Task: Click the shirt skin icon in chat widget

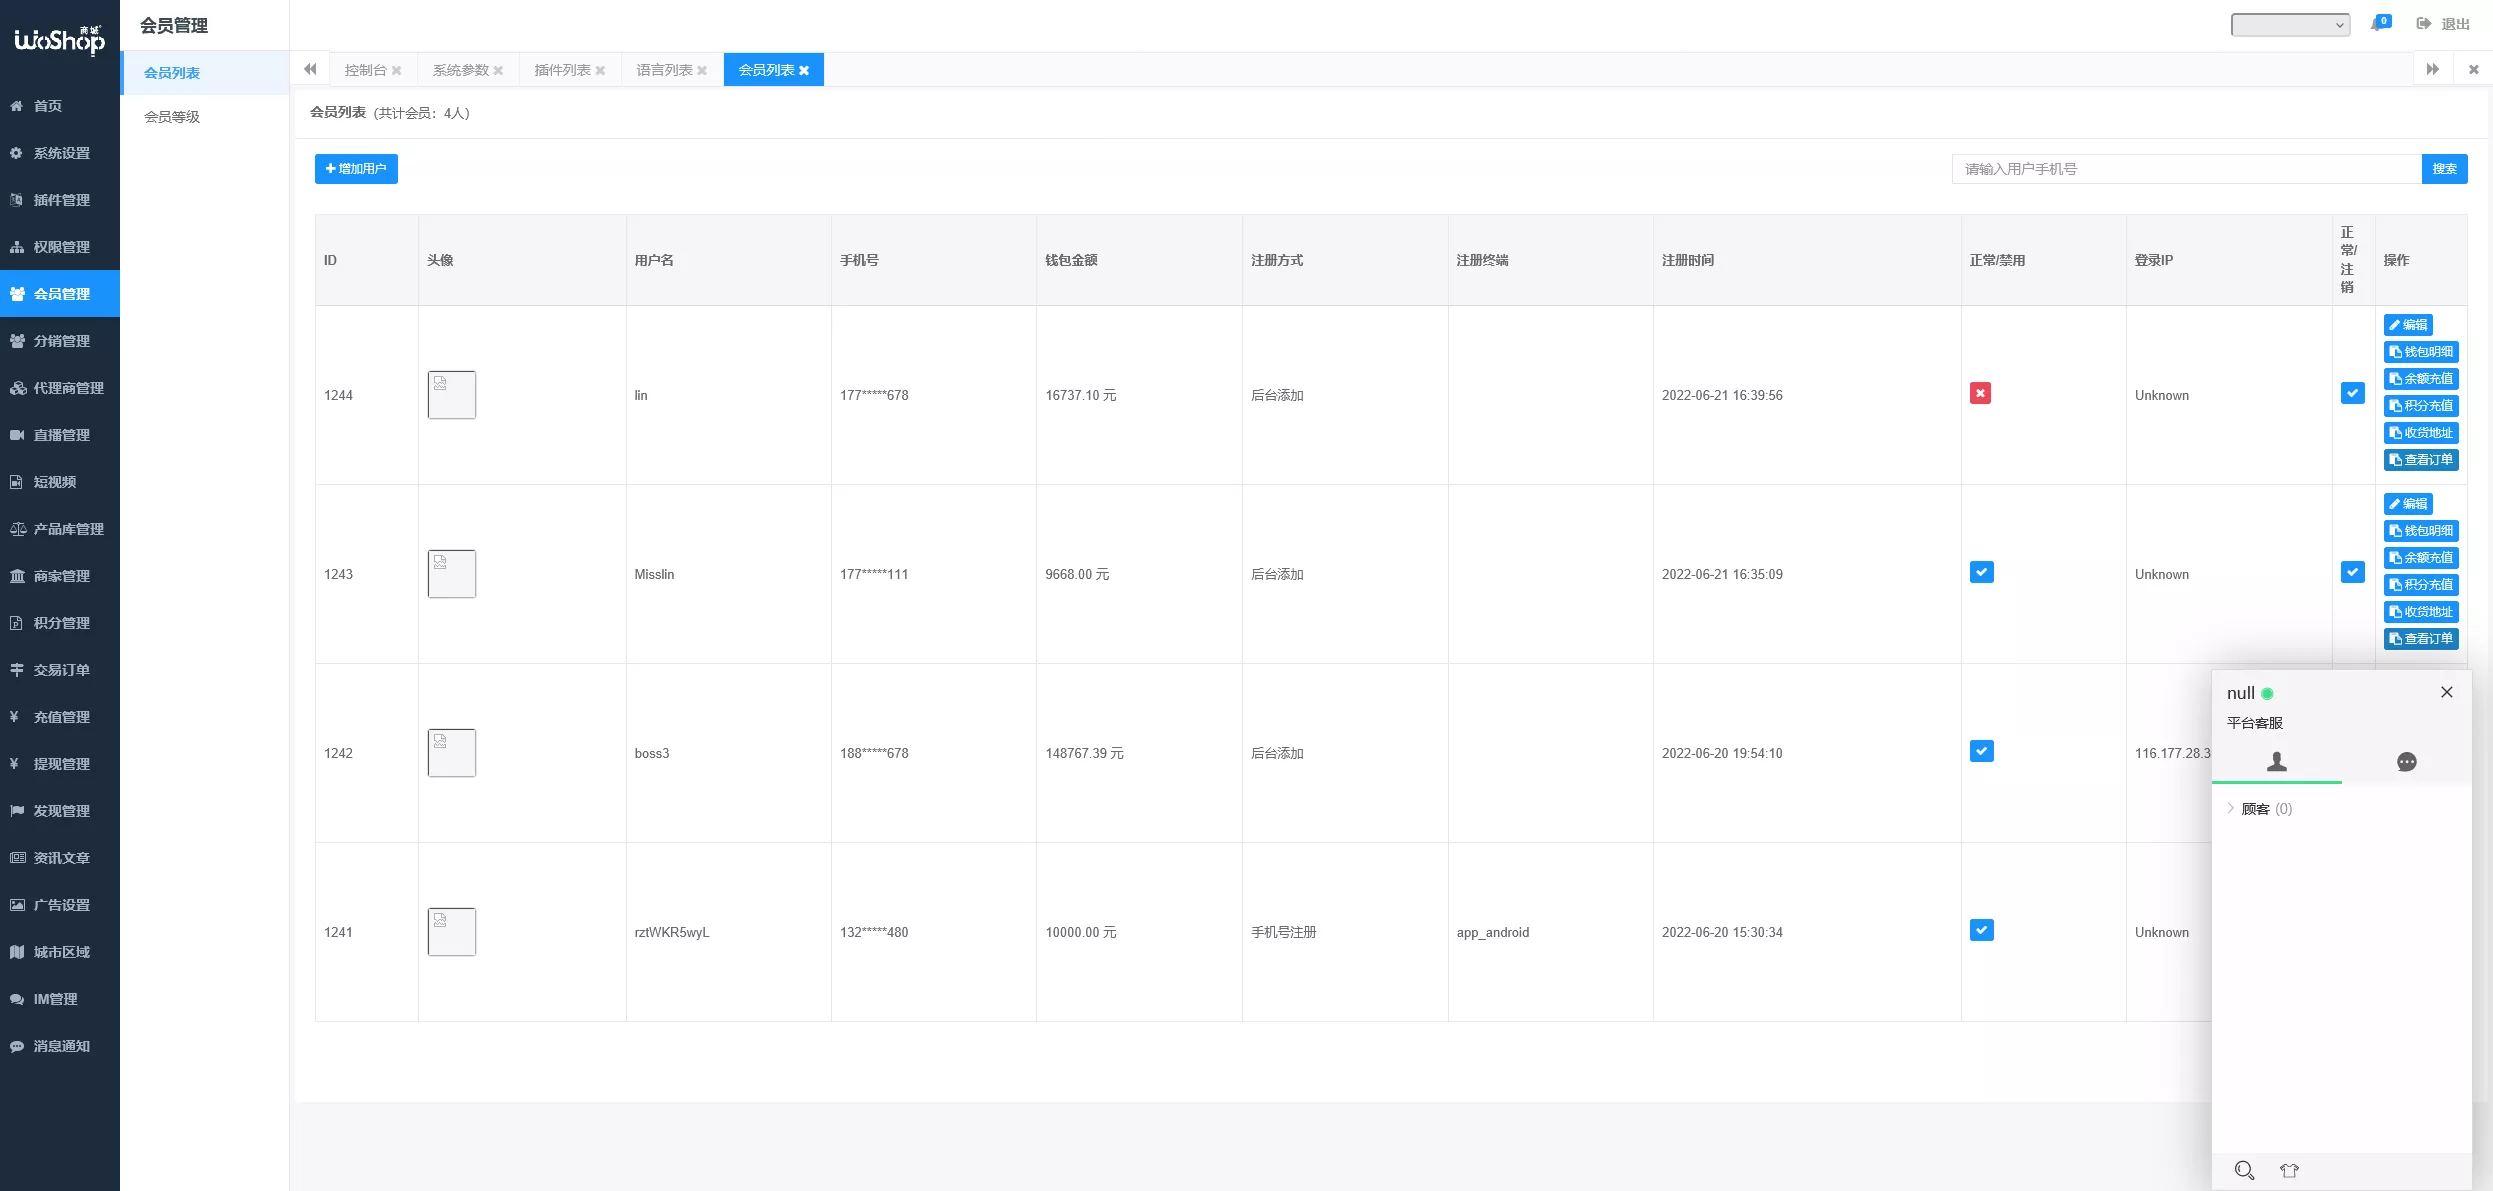Action: point(2289,1170)
